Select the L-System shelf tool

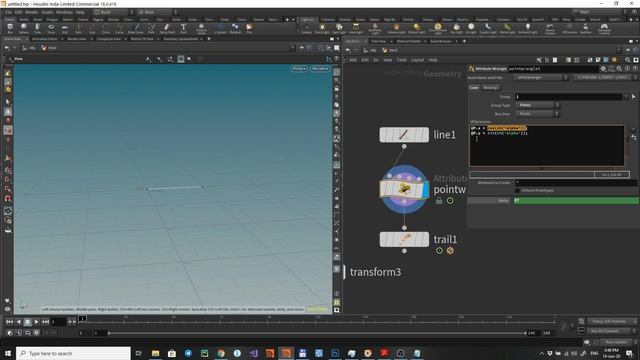pyautogui.click(x=220, y=28)
